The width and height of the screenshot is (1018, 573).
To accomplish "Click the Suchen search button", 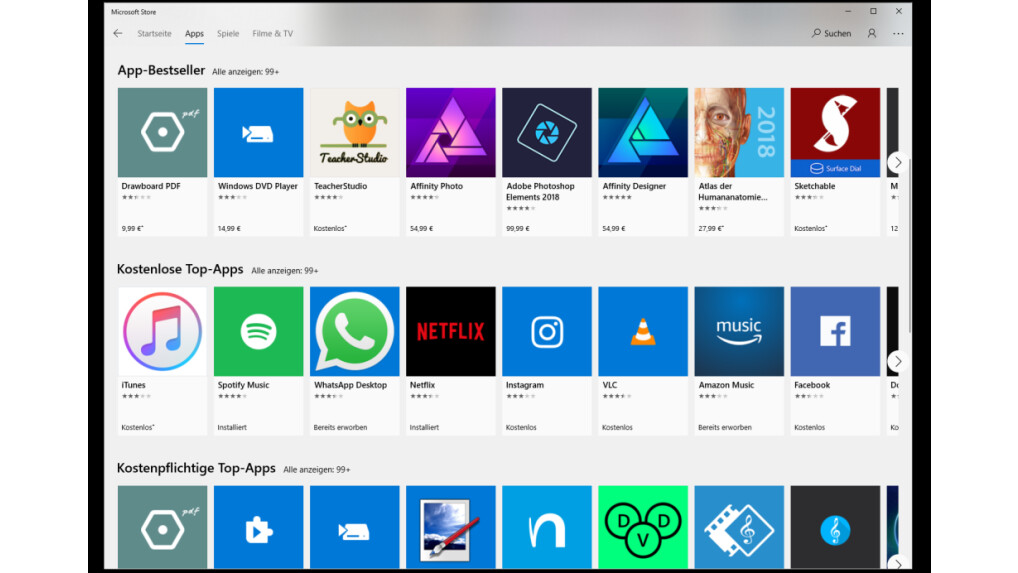I will coord(831,33).
